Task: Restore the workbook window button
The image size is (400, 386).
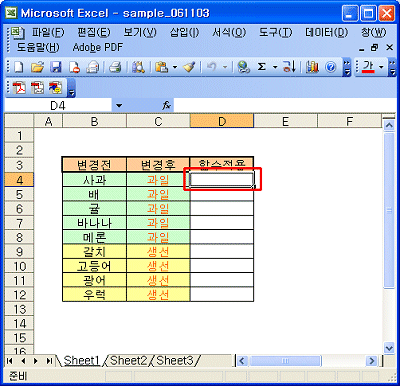Action: coord(374,48)
